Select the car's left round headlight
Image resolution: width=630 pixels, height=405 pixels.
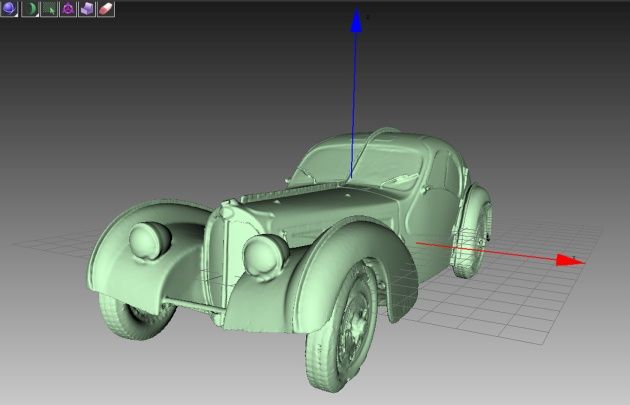(x=150, y=241)
